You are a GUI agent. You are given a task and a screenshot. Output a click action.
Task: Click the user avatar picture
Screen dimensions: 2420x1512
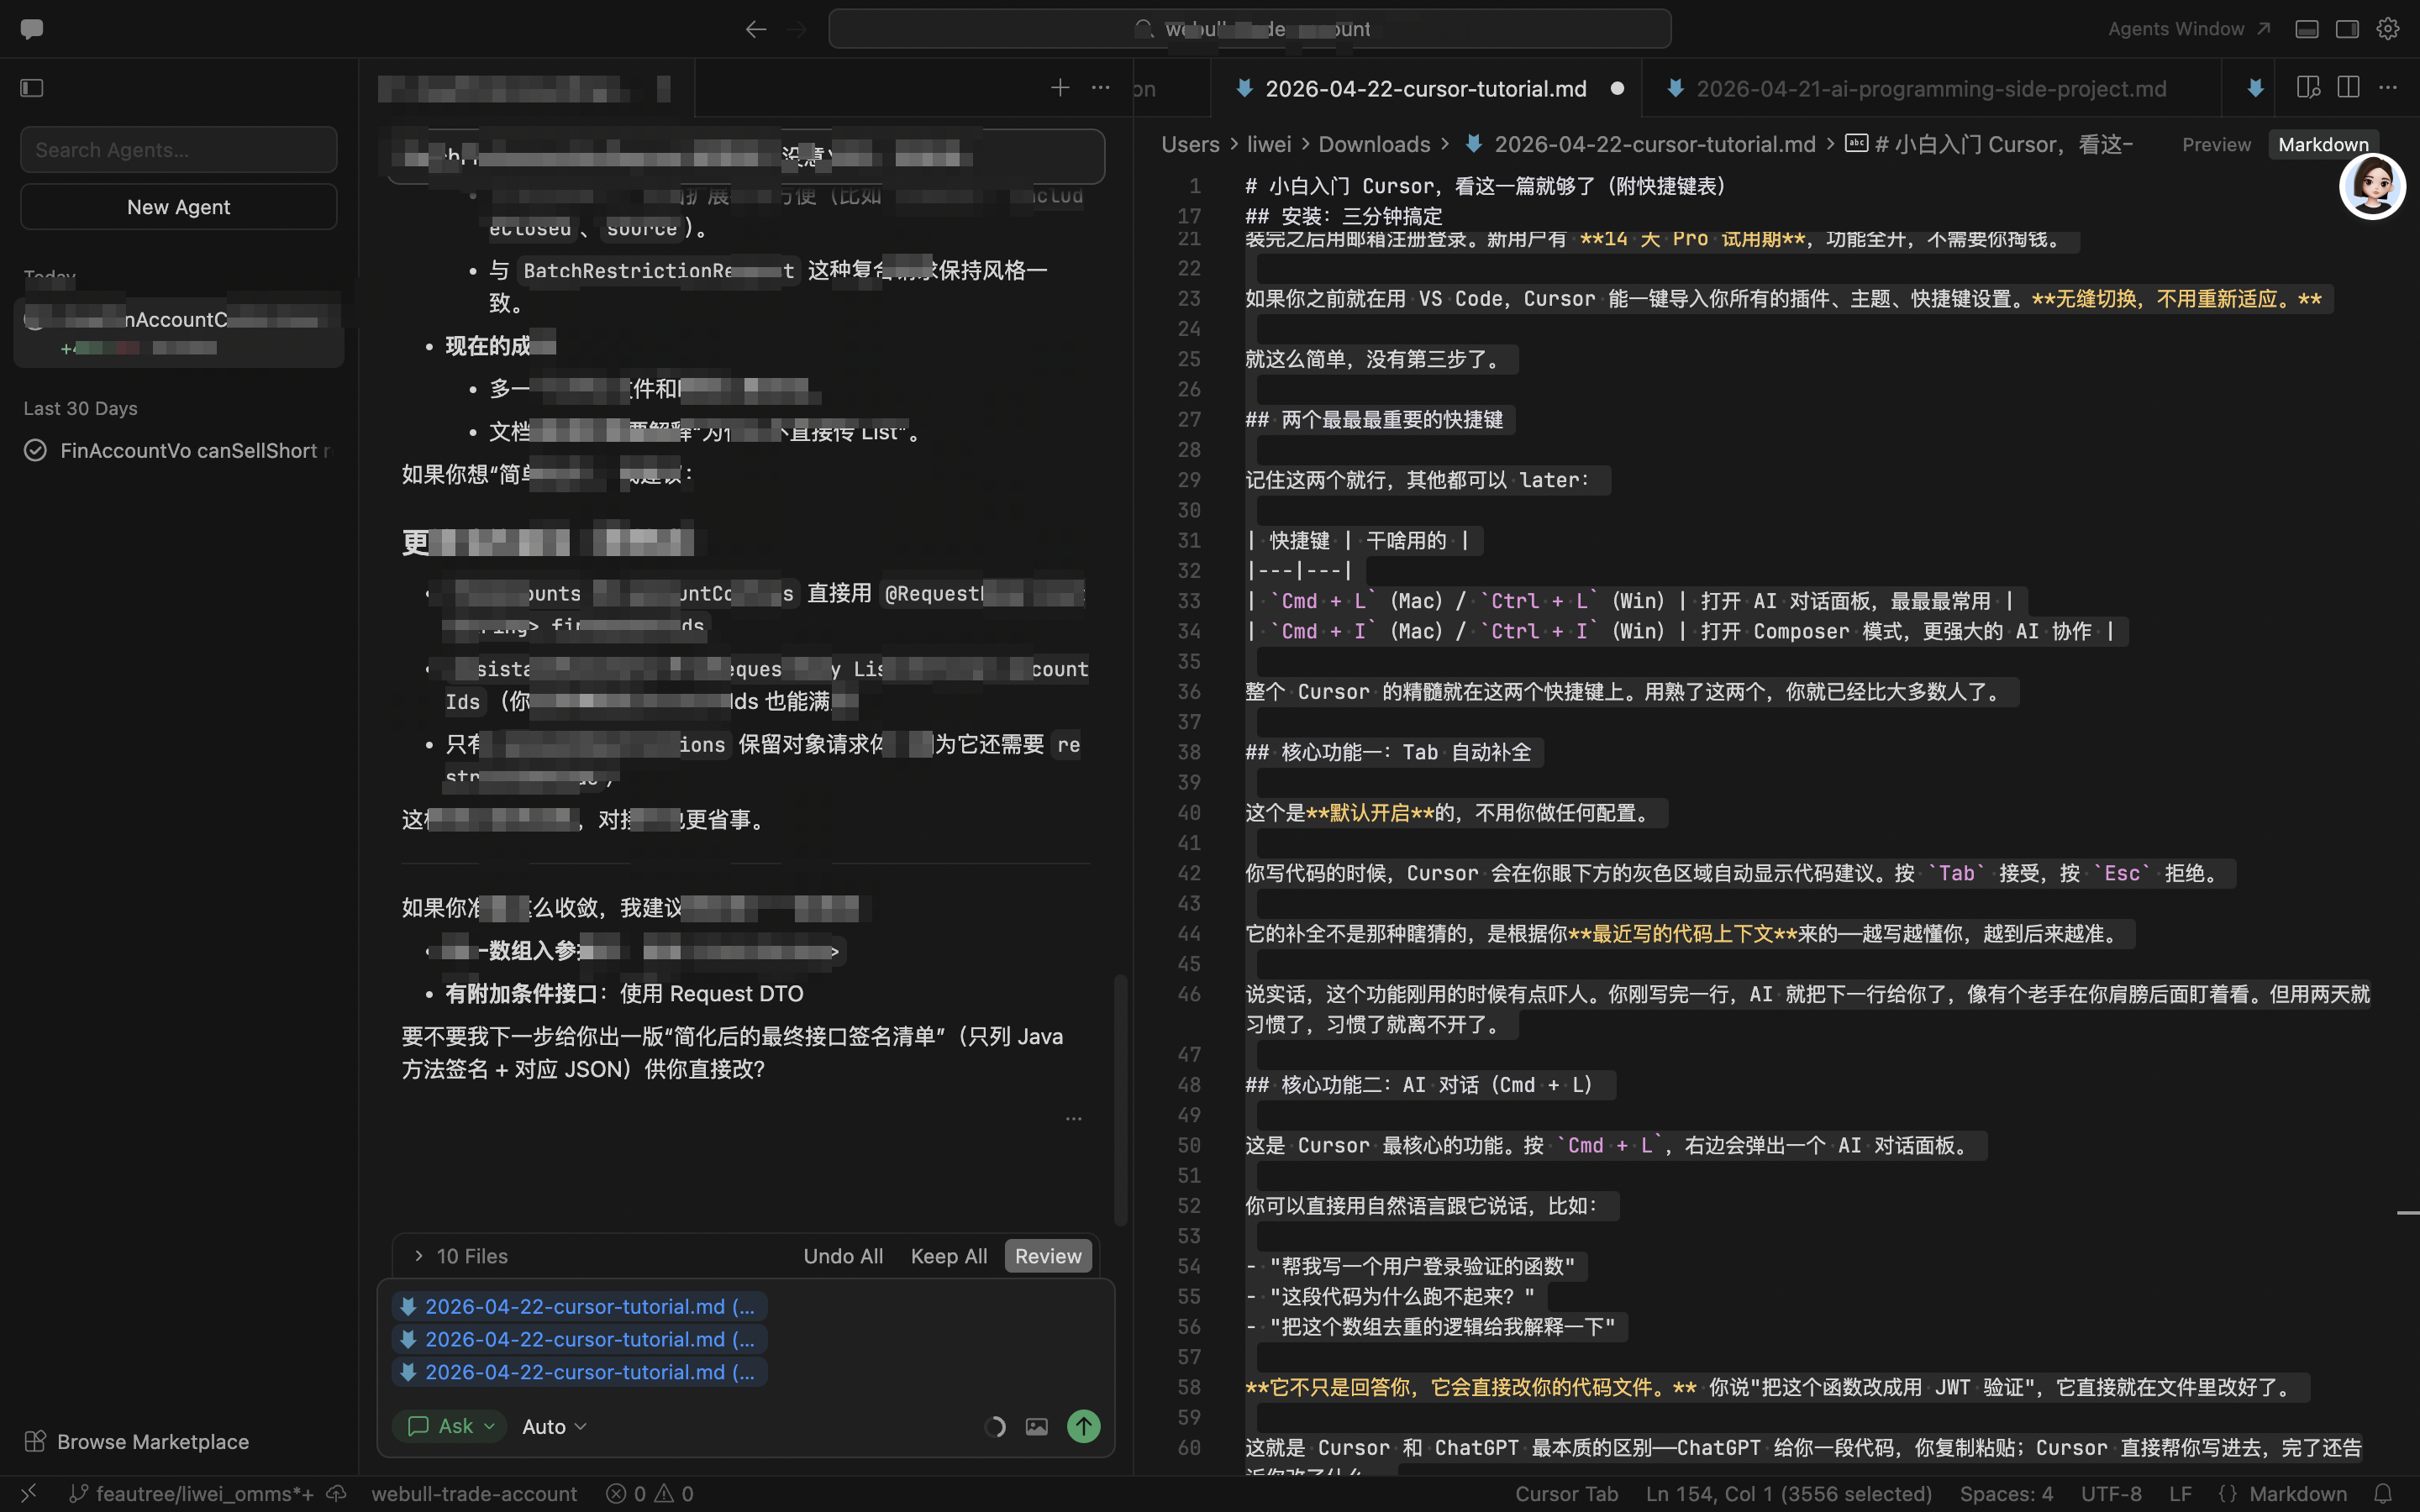pyautogui.click(x=2372, y=186)
